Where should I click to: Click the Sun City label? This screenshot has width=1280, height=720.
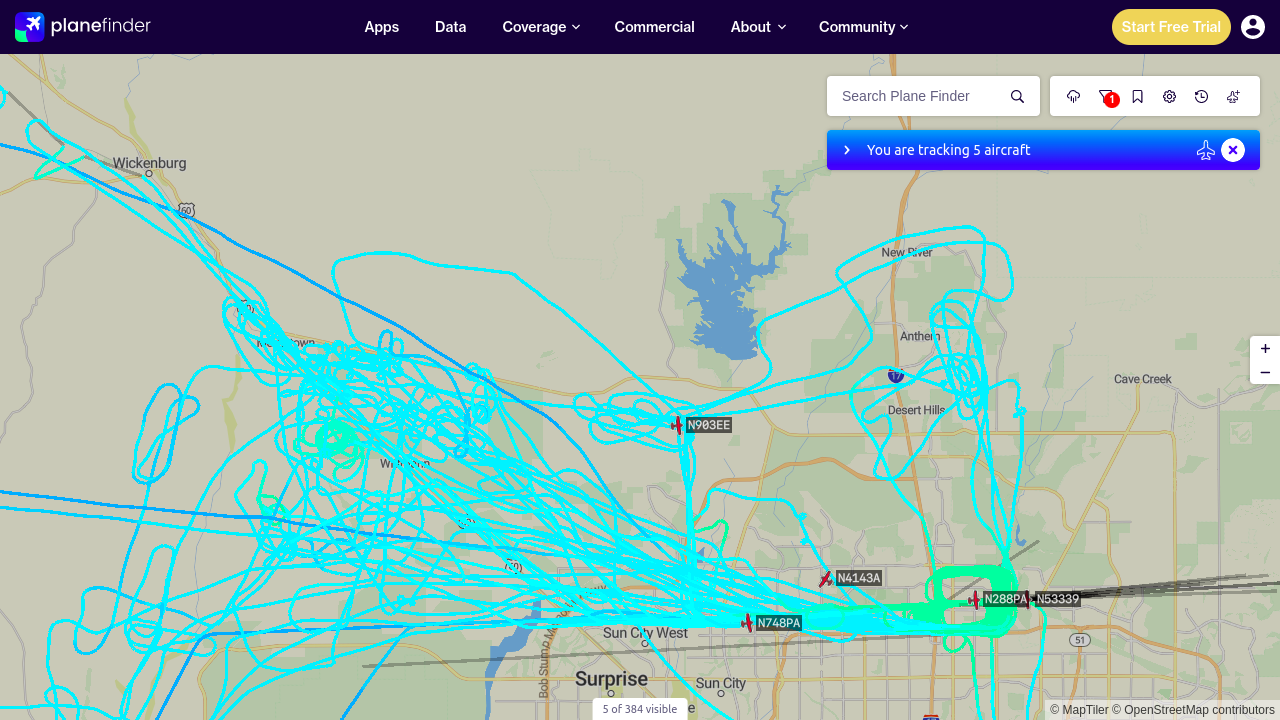(x=721, y=684)
